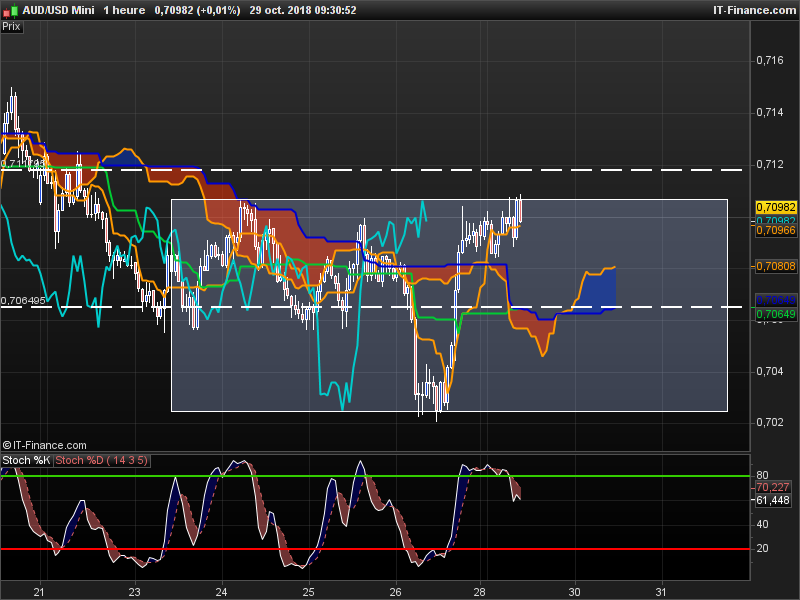This screenshot has height=600, width=800.
Task: Click date 26 on the time axis
Action: 395,592
